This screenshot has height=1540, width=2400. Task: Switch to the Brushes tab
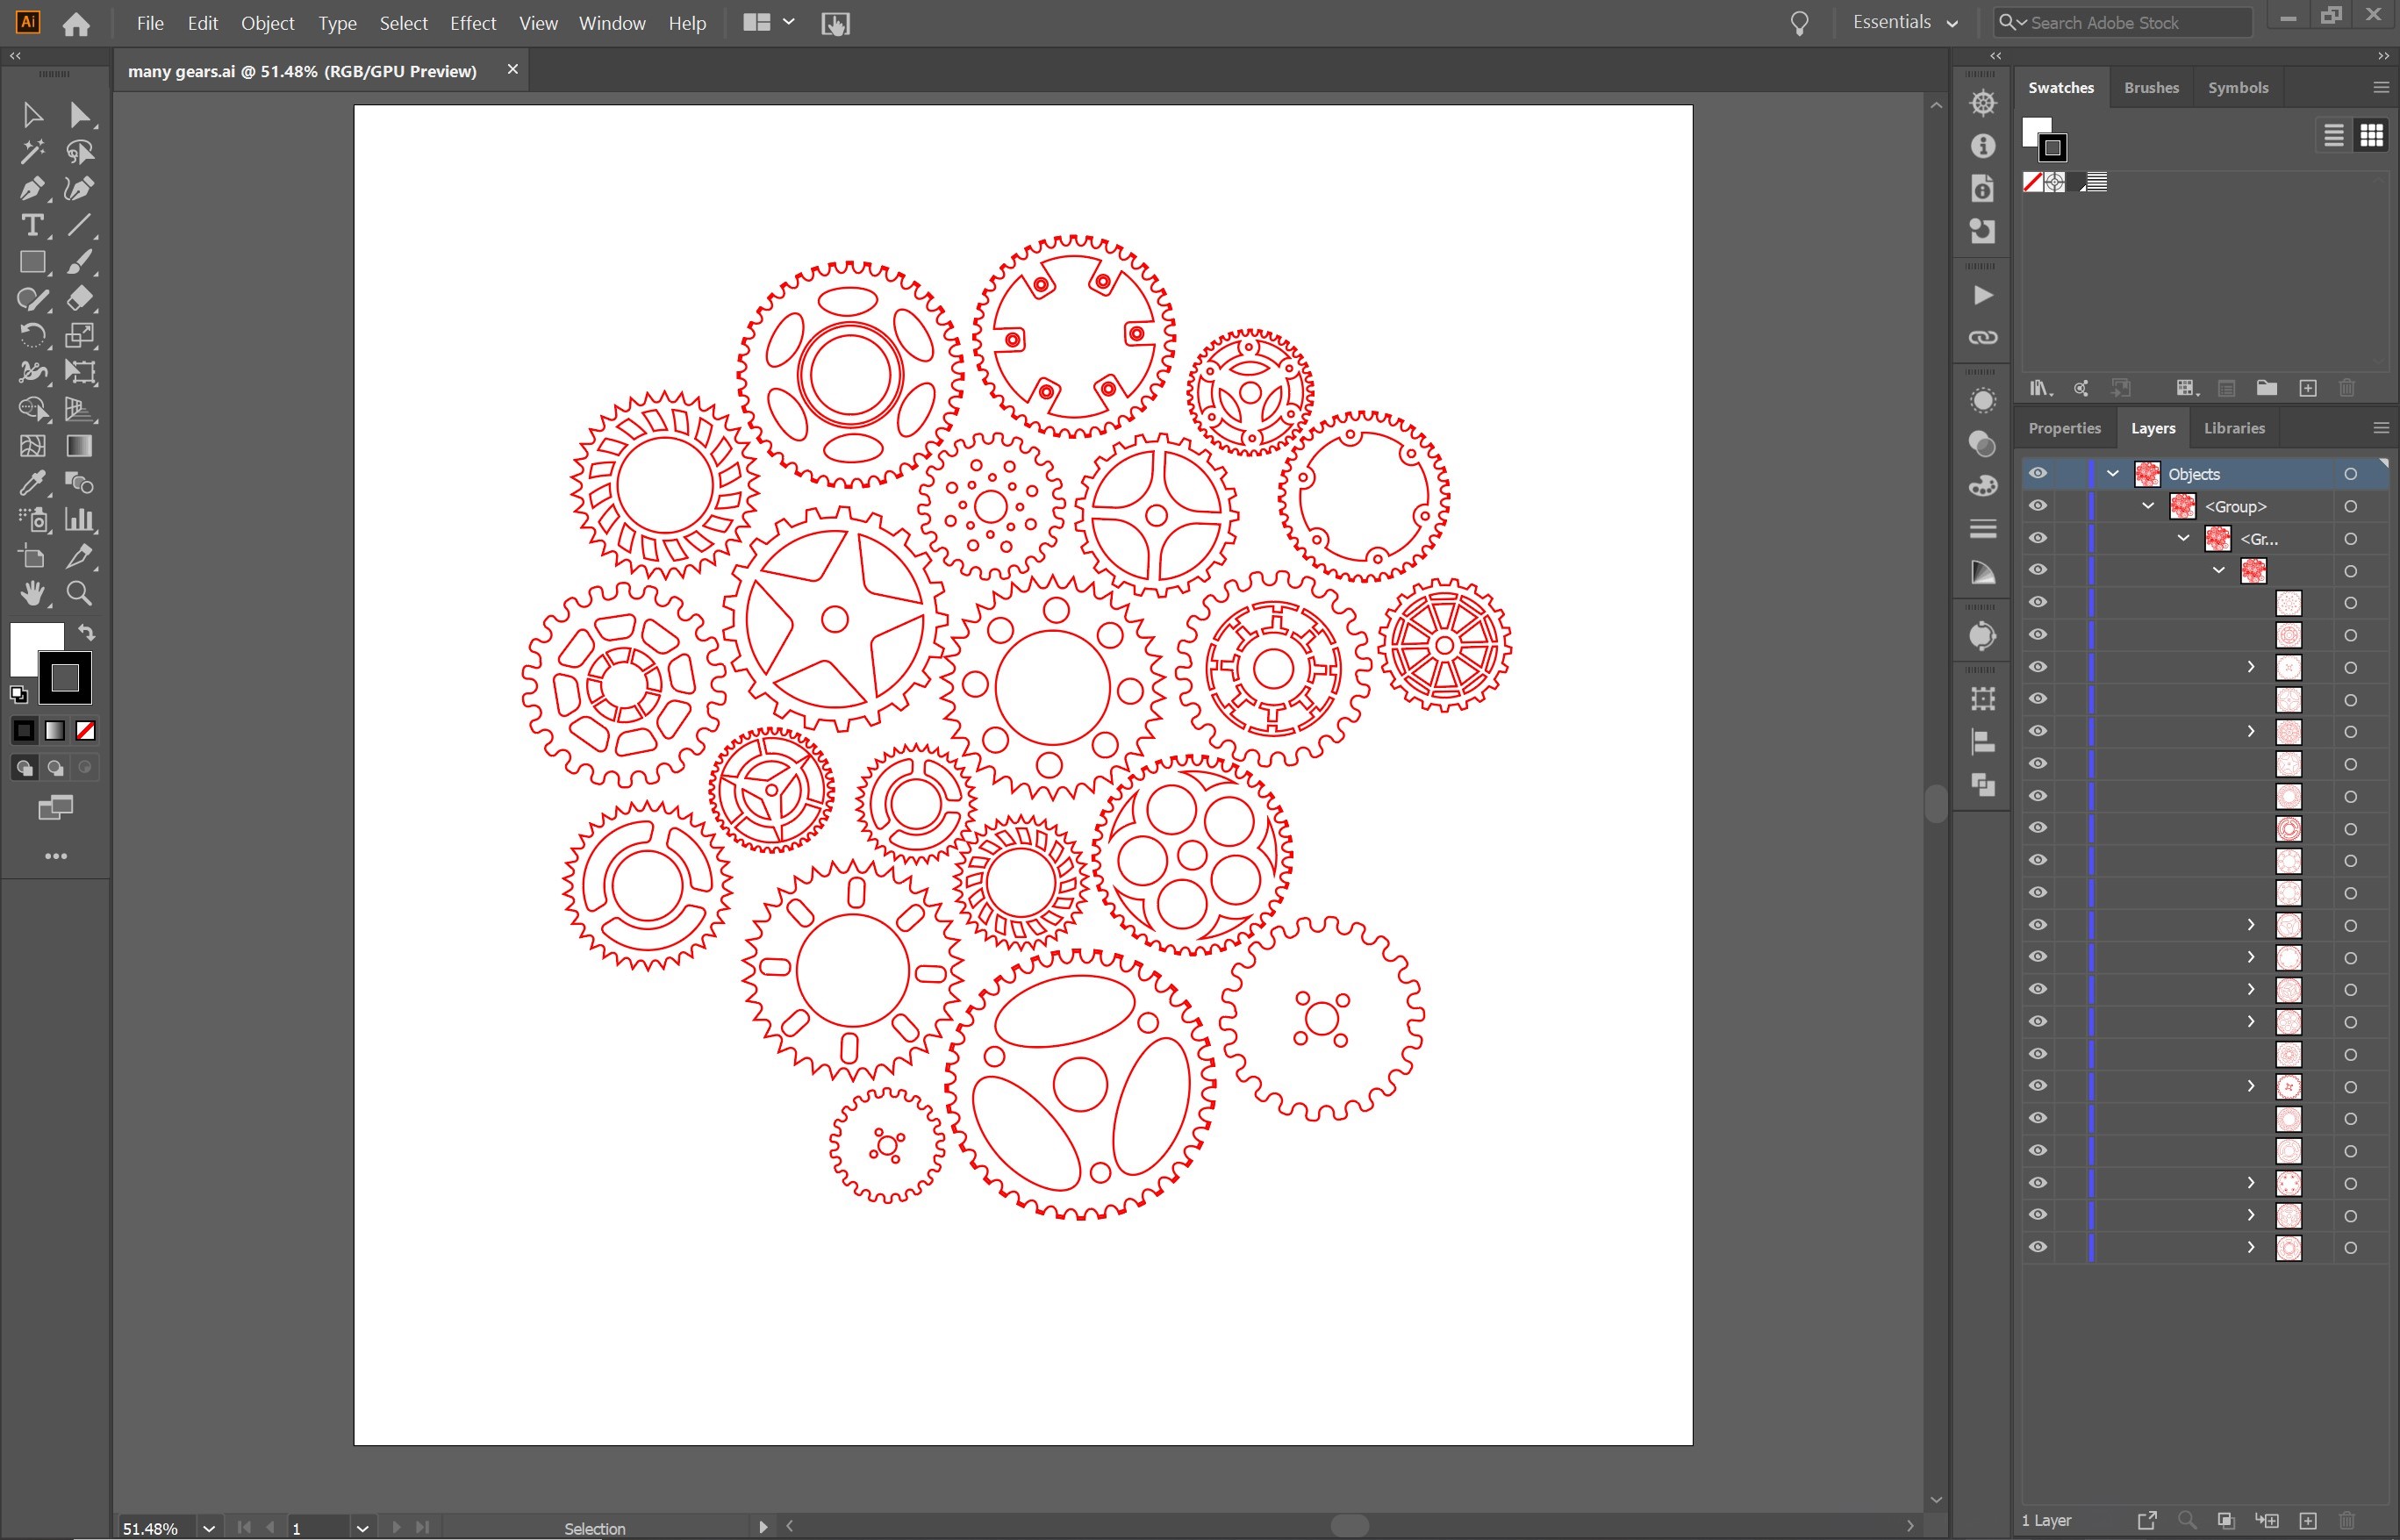pyautogui.click(x=2150, y=88)
